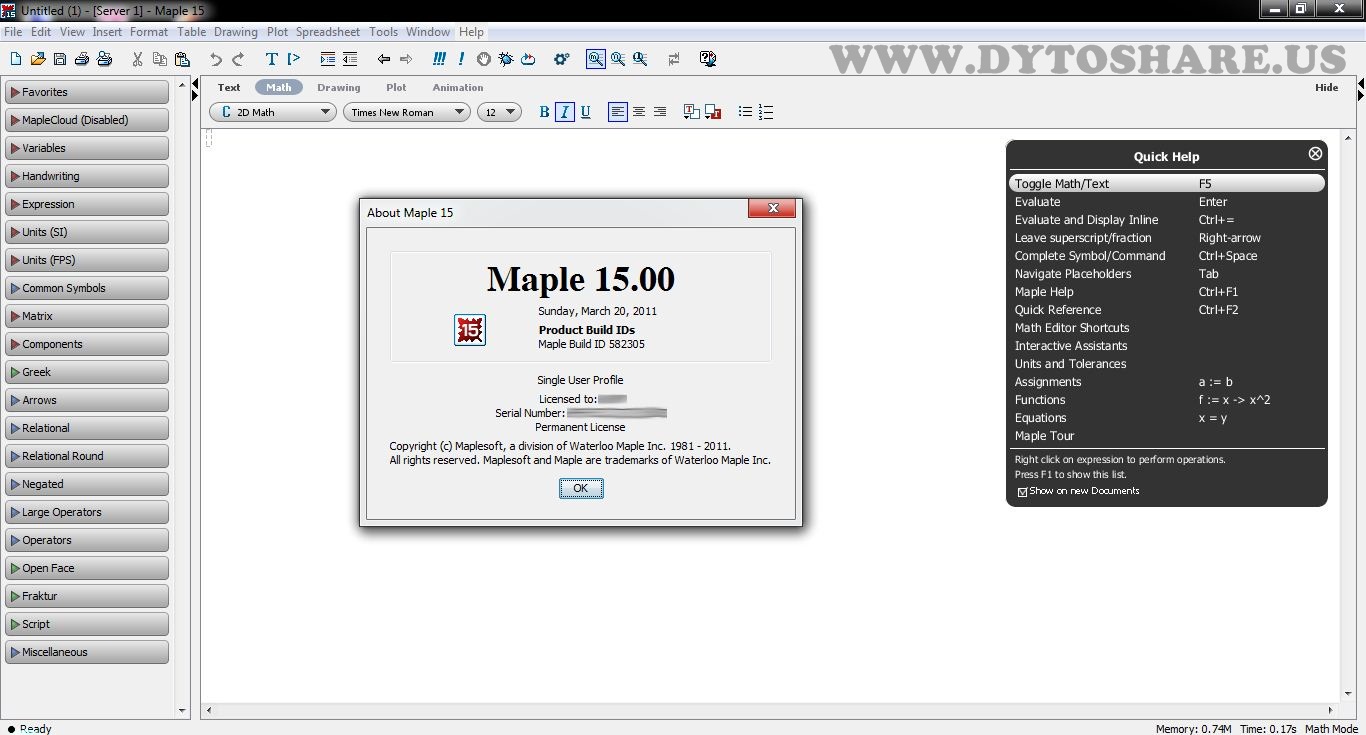Click Hide to collapse context bar
The width and height of the screenshot is (1366, 735).
point(1326,87)
